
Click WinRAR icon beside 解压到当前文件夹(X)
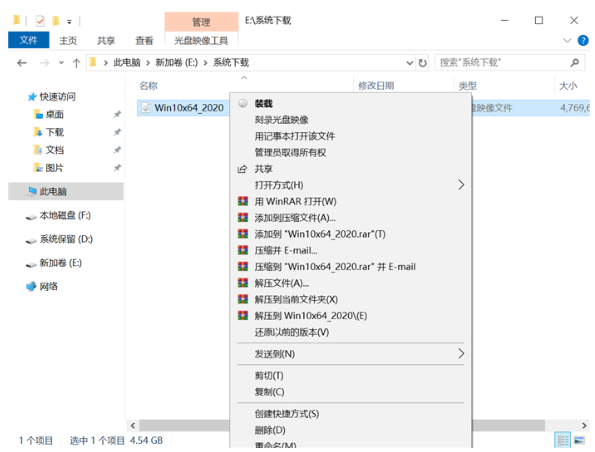point(243,299)
